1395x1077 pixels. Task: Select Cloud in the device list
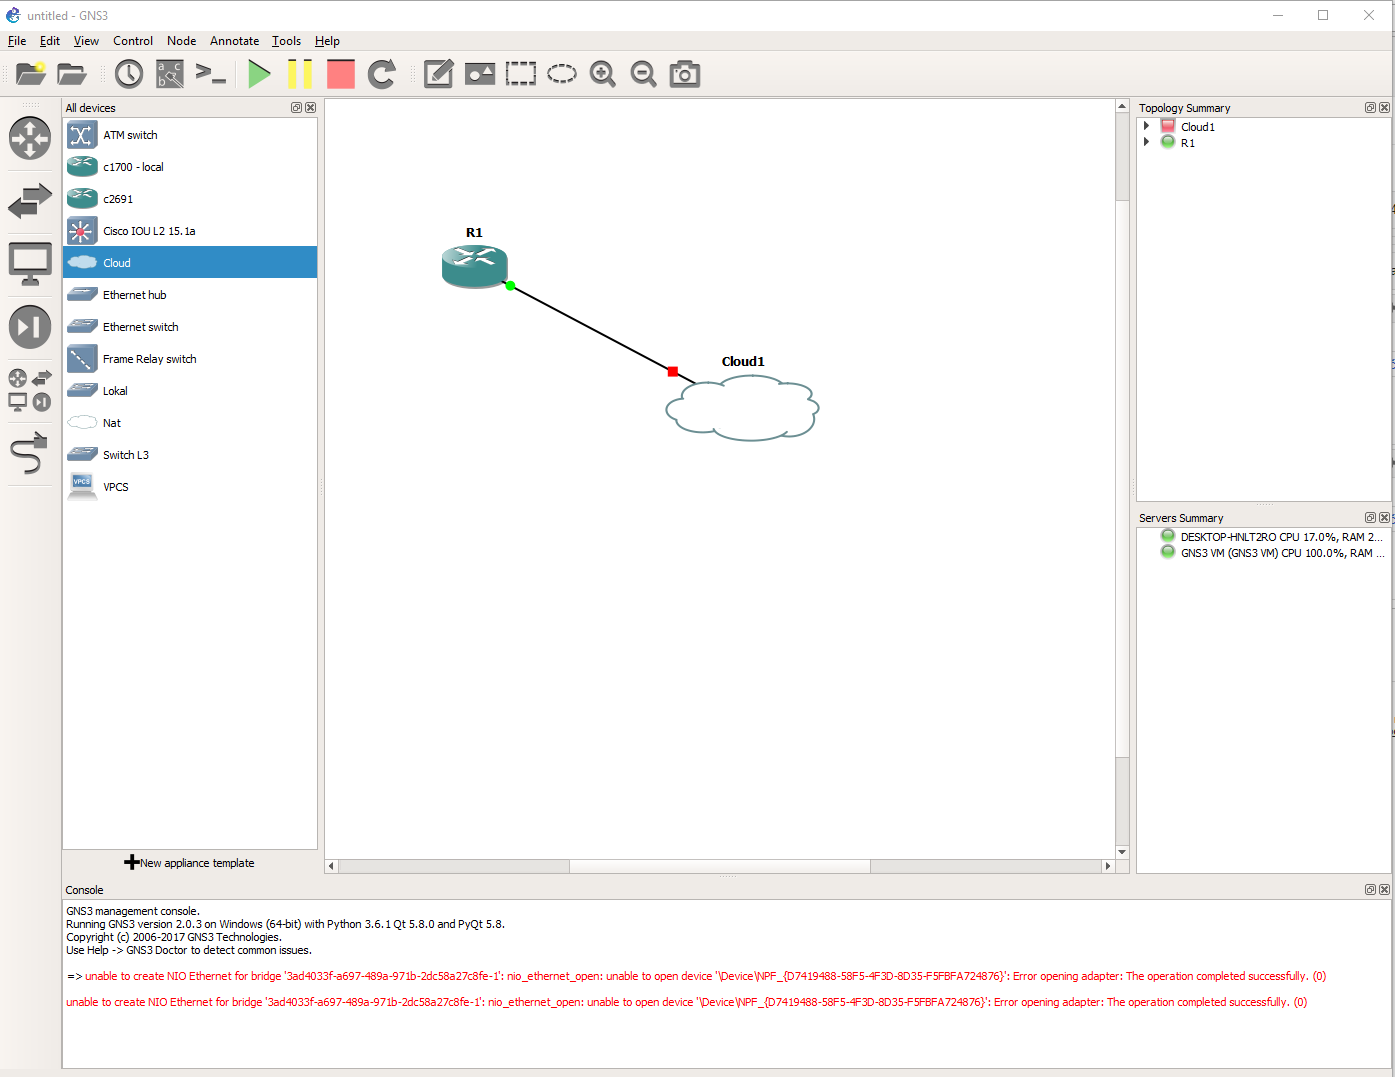[x=190, y=263]
